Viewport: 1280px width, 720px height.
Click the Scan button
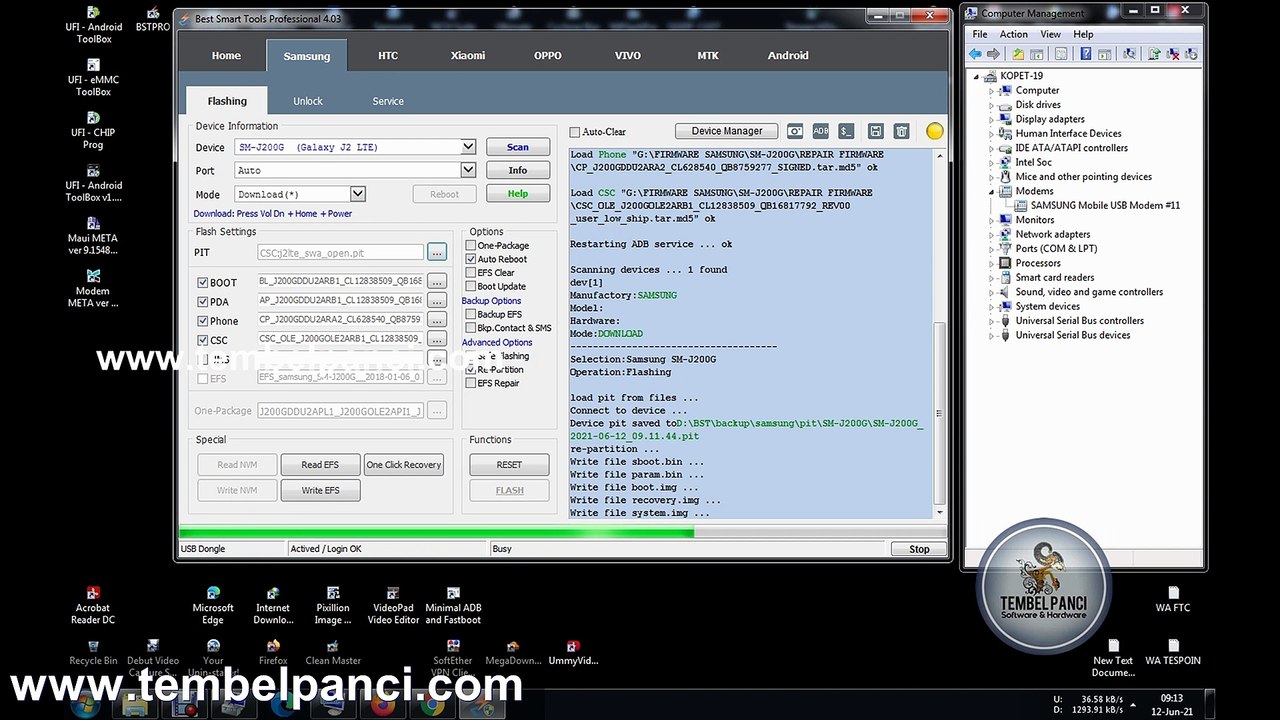pos(518,147)
